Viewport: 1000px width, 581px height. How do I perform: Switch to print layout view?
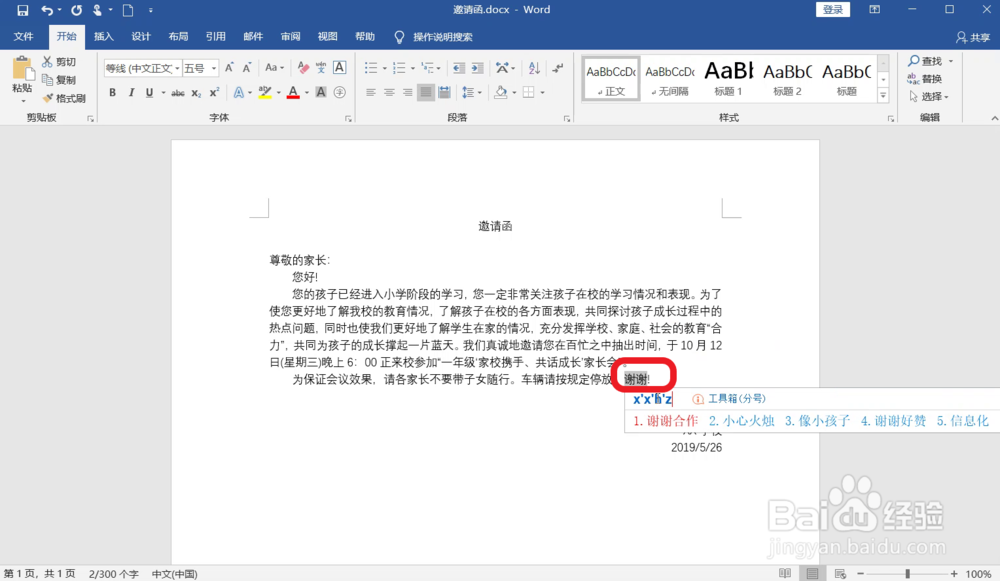(x=812, y=573)
